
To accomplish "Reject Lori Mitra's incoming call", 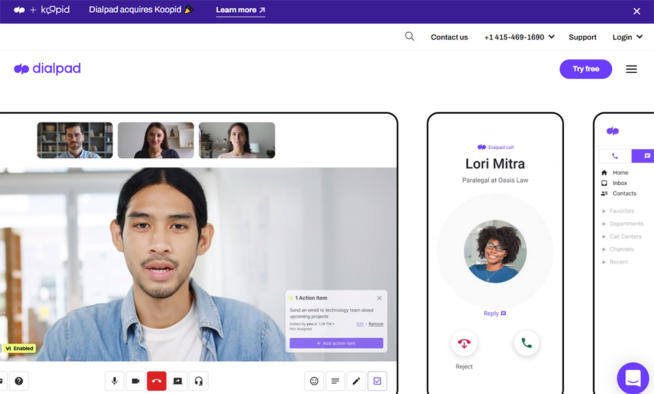I will pyautogui.click(x=464, y=343).
